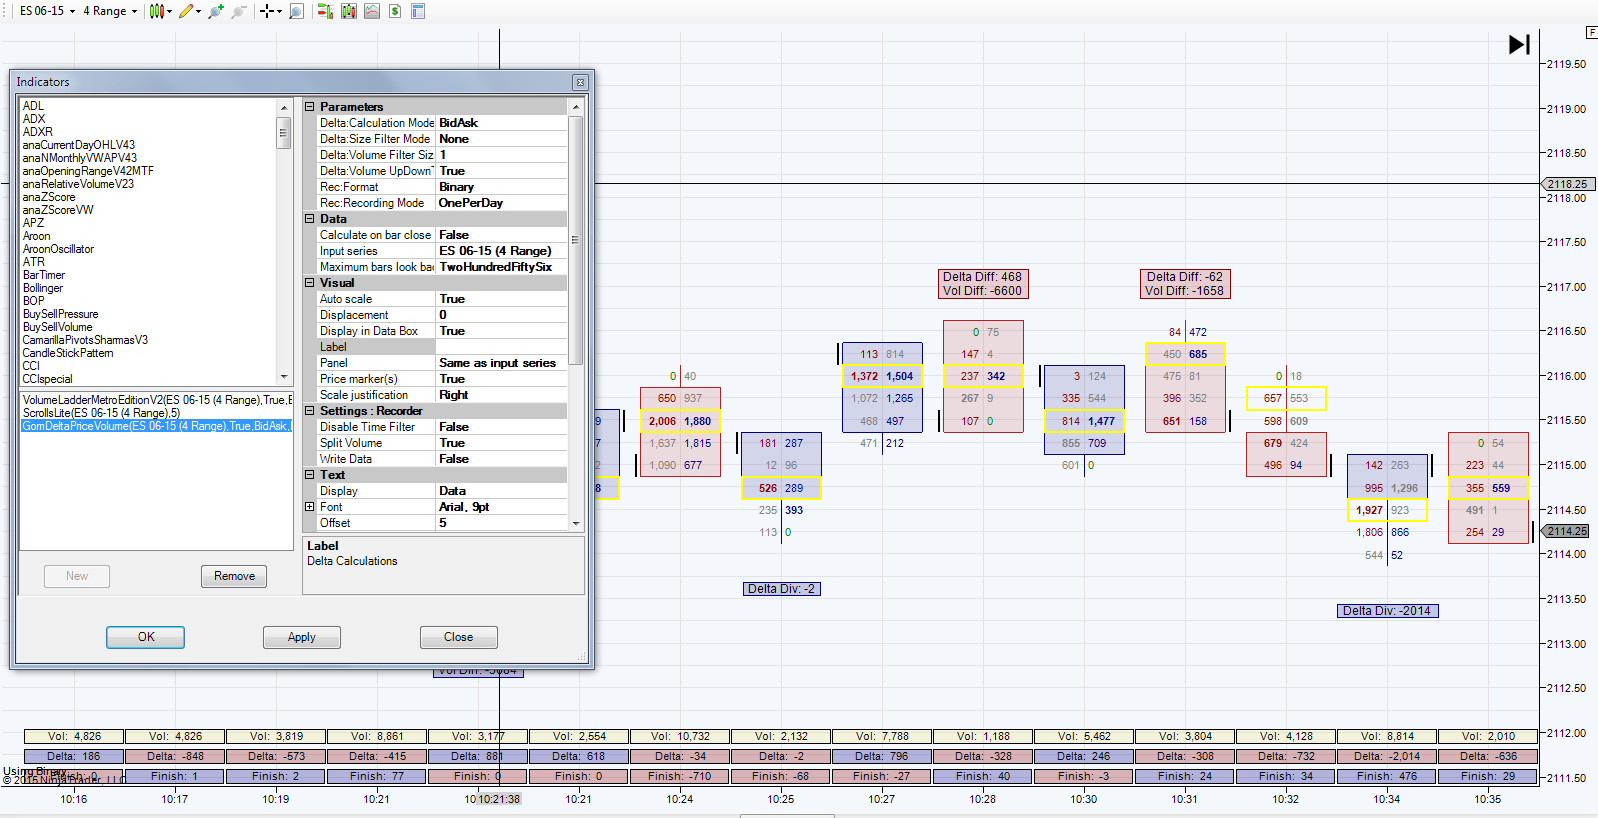Toggle the Chart Trader icon
1598x818 pixels.
pos(325,11)
